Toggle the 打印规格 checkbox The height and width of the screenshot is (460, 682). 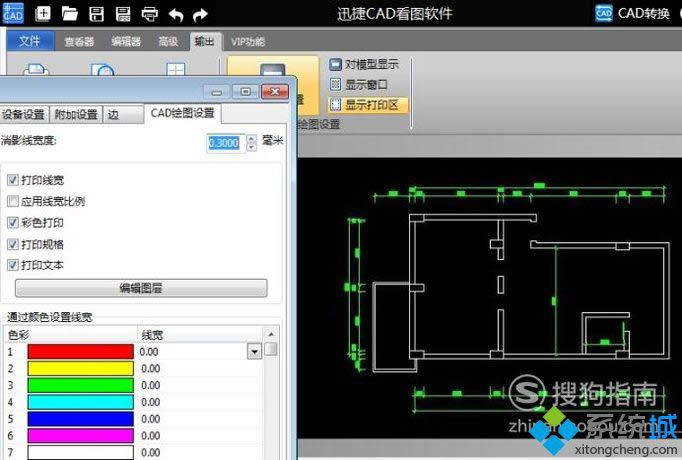pos(13,244)
